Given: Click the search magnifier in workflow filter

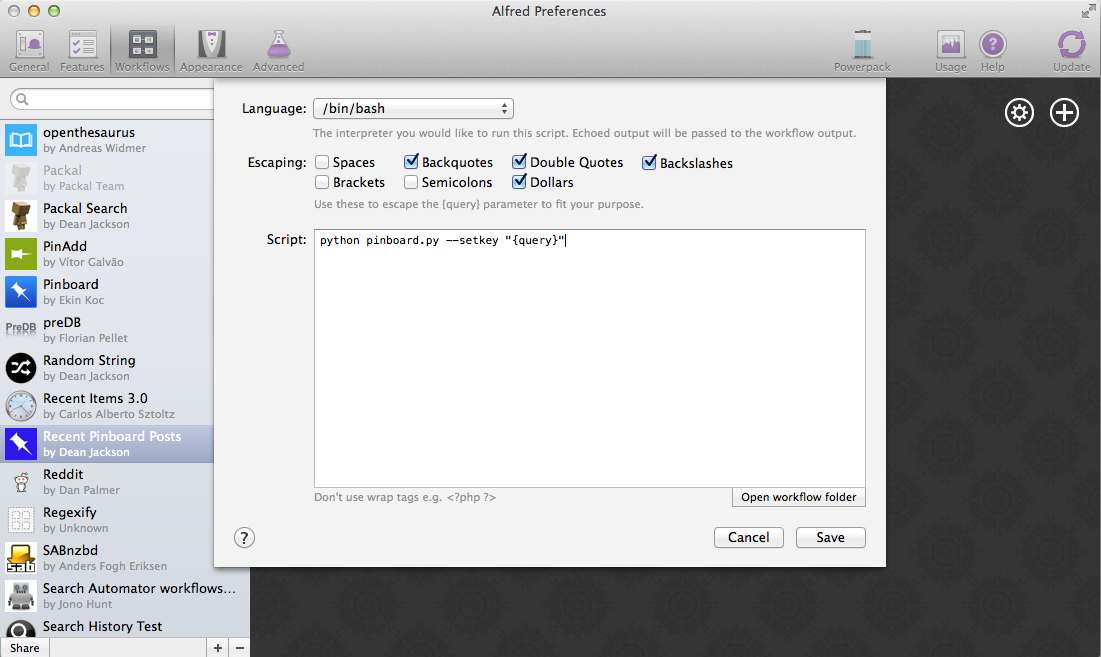Looking at the screenshot, I should pyautogui.click(x=22, y=99).
